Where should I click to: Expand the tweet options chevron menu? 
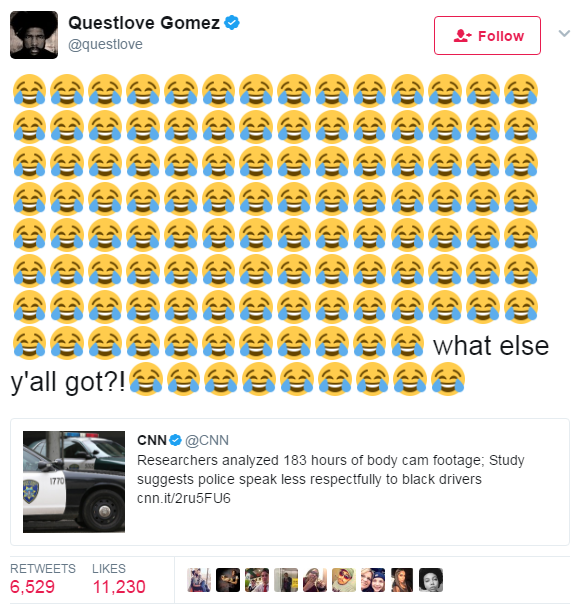coord(564,33)
